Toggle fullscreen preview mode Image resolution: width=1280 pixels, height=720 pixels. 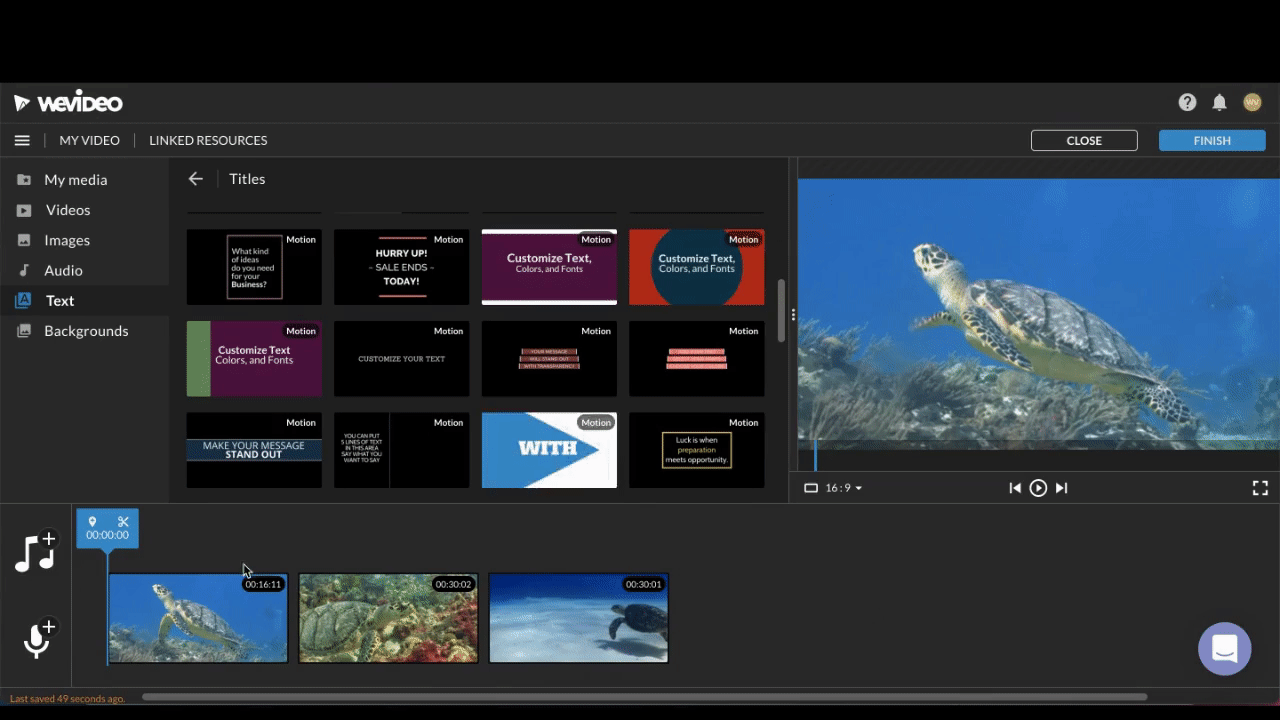[1260, 488]
